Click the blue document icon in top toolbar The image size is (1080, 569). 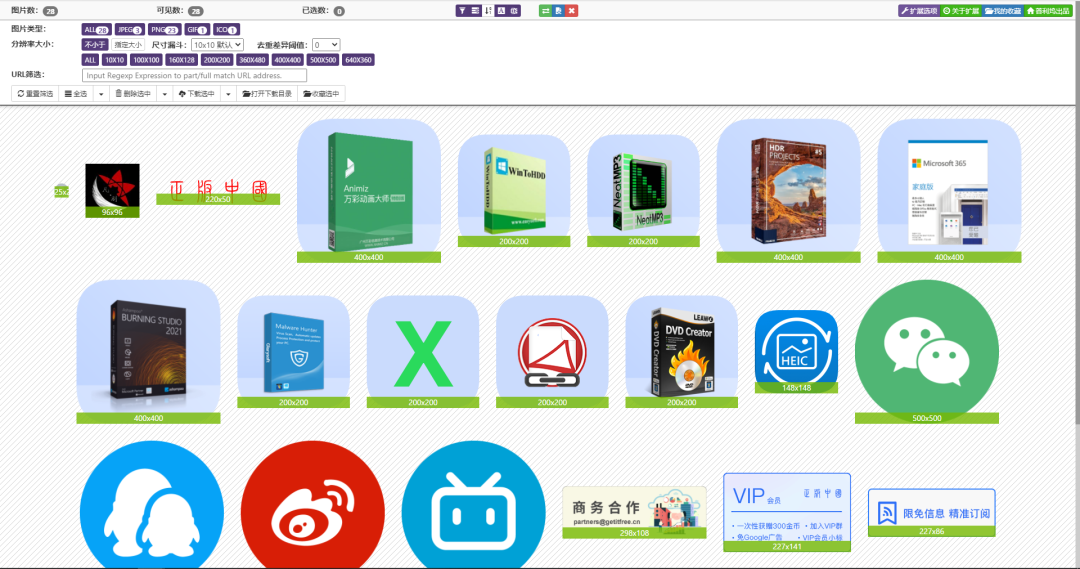(559, 11)
